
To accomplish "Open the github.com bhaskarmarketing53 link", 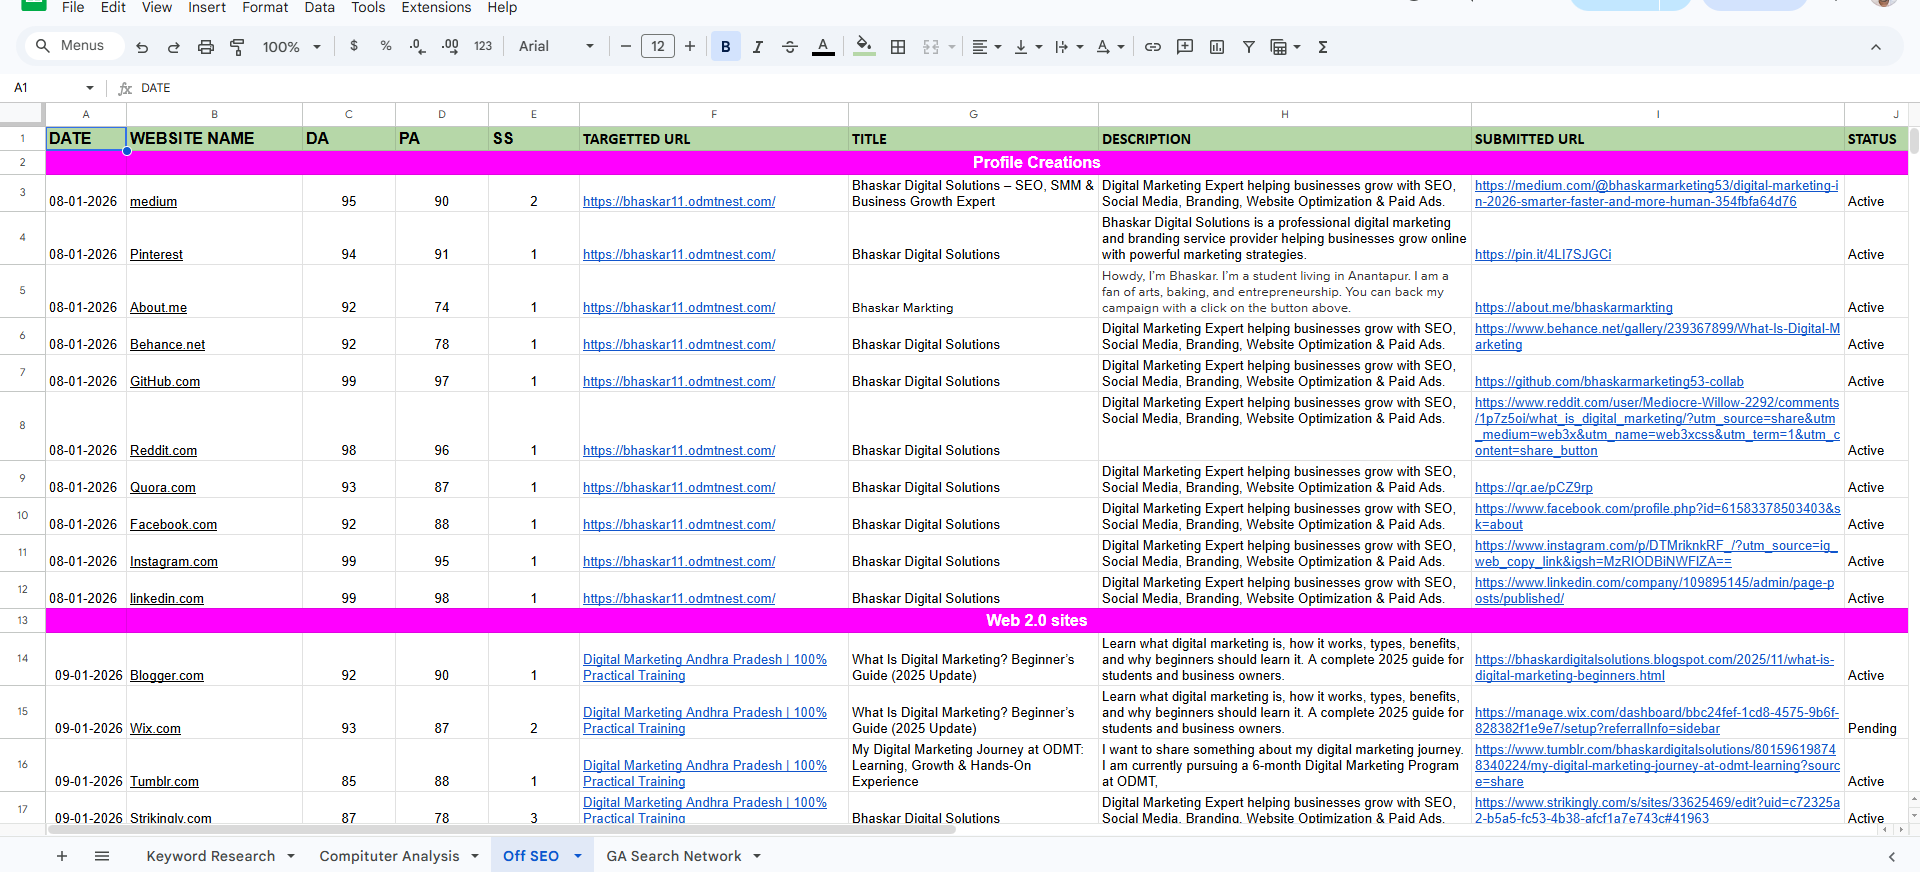I will coord(1609,381).
